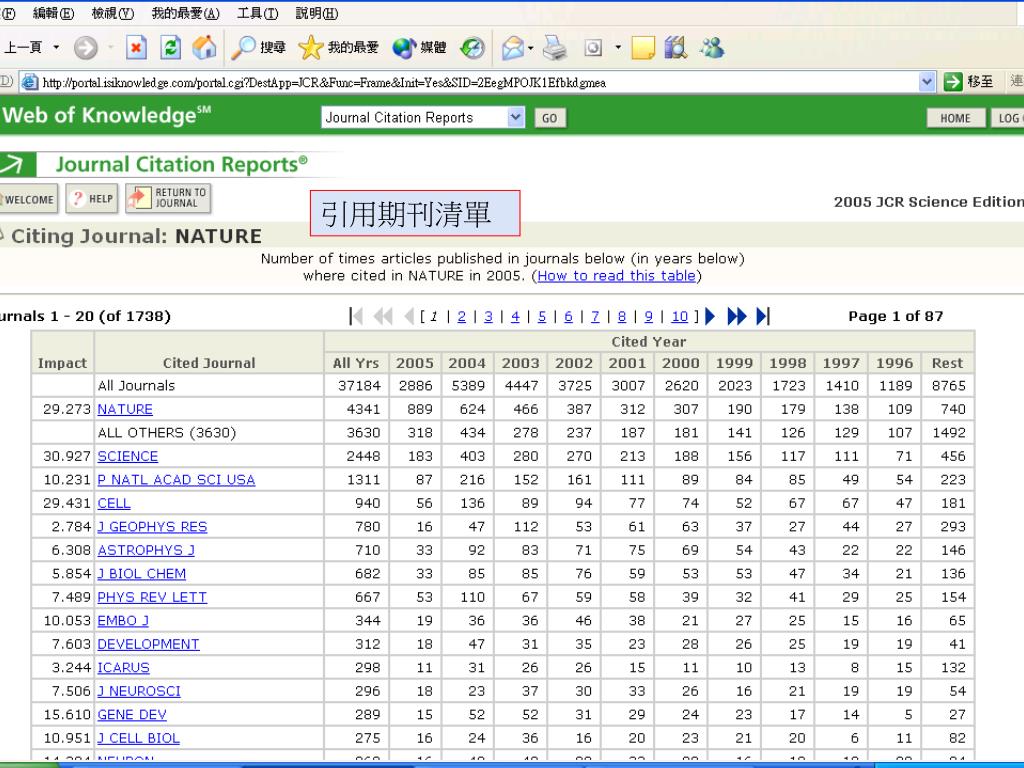Click the browser address bar URL field
The height and width of the screenshot is (768, 1024).
click(477, 82)
